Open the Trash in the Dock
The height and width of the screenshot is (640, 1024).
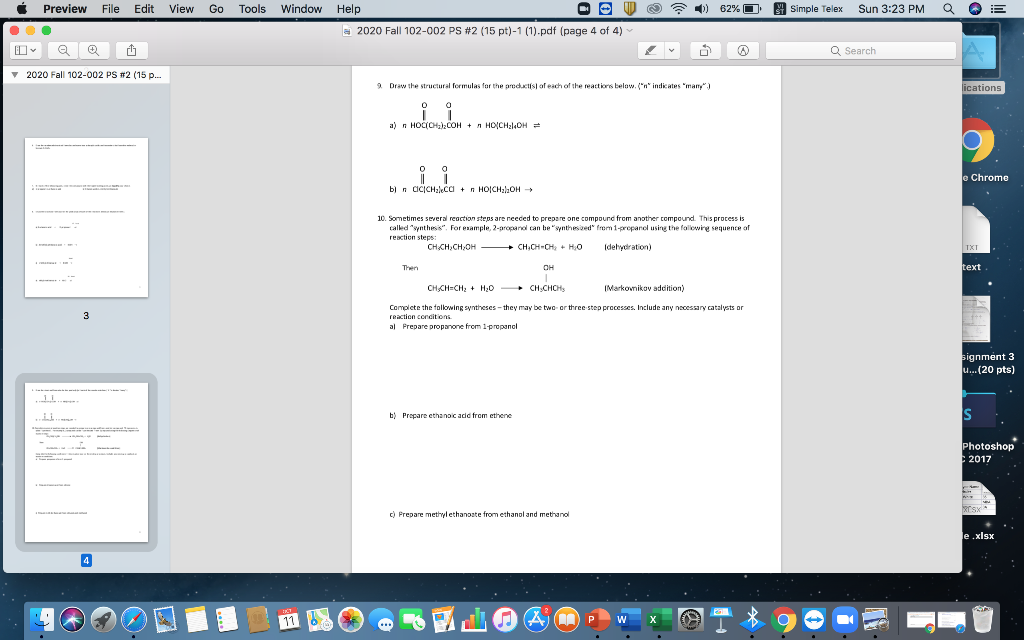(x=982, y=619)
